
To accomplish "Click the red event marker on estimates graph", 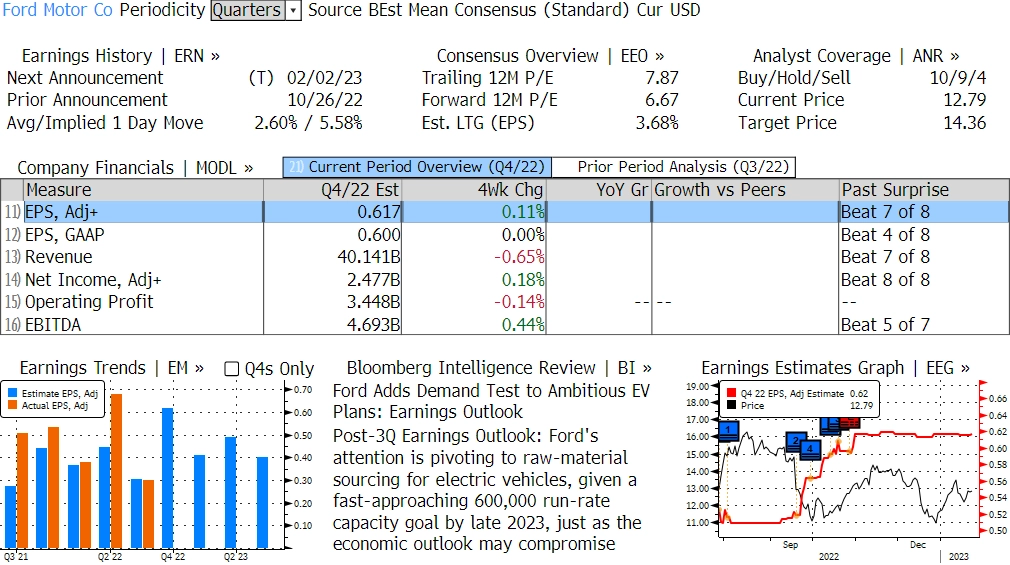I will (x=850, y=423).
